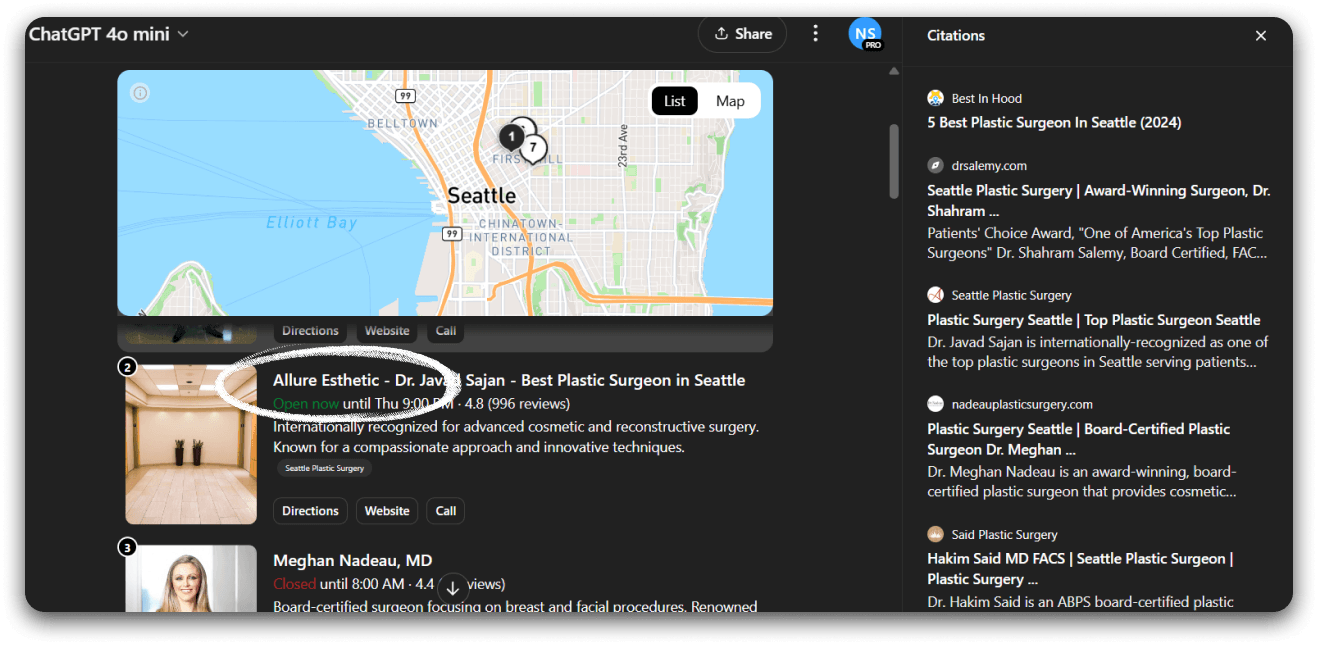The image size is (1318, 645).
Task: Click the Best In Hood source icon
Action: 935,98
